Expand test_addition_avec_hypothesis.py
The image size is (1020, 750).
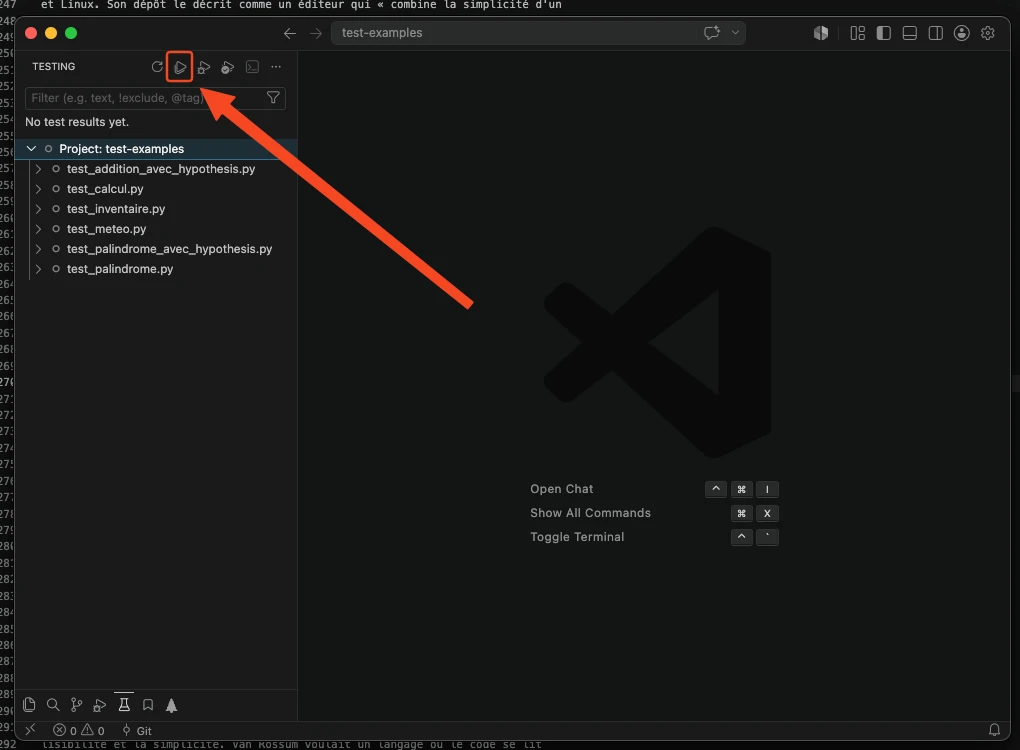(x=38, y=169)
